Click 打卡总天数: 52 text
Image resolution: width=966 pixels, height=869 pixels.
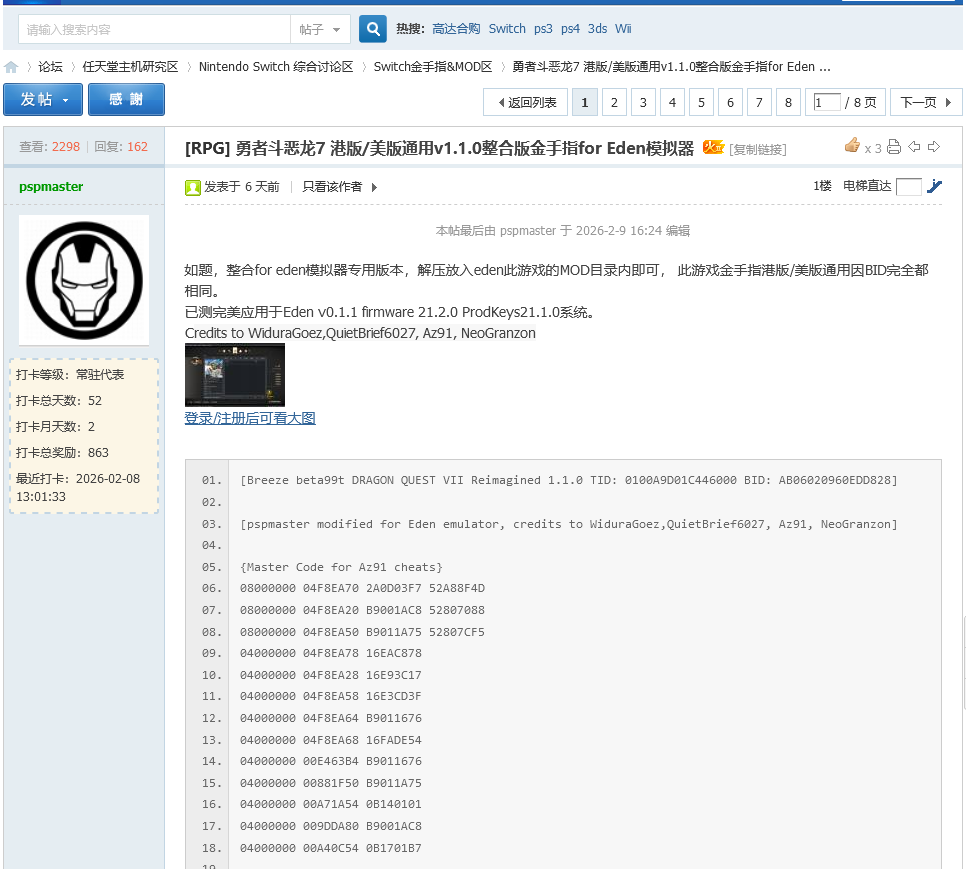pyautogui.click(x=59, y=401)
